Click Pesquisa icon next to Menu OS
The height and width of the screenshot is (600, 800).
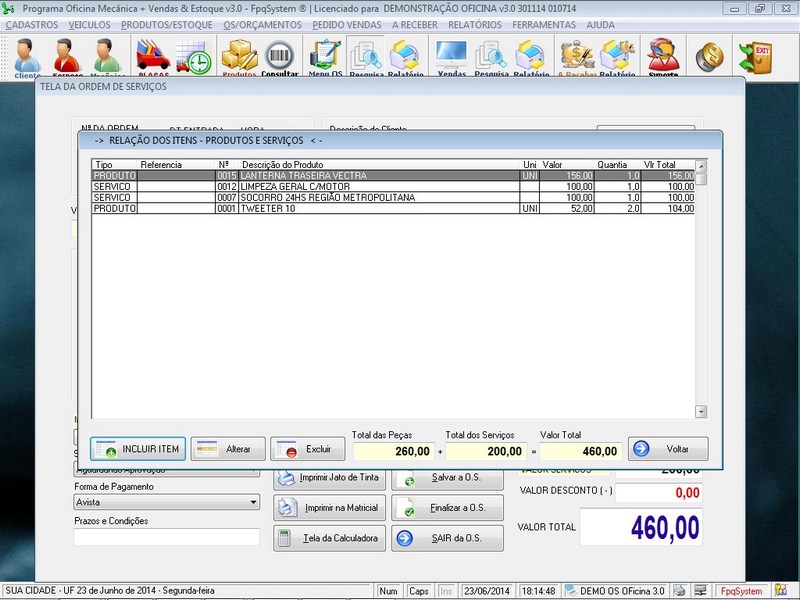(365, 57)
